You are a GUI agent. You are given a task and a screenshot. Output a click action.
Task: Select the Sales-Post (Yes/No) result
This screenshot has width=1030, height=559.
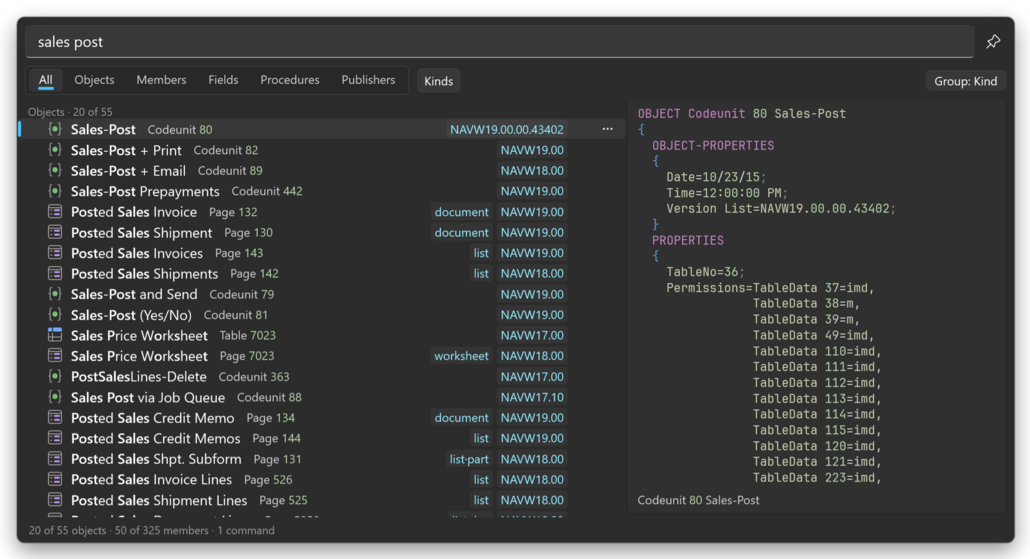point(322,314)
